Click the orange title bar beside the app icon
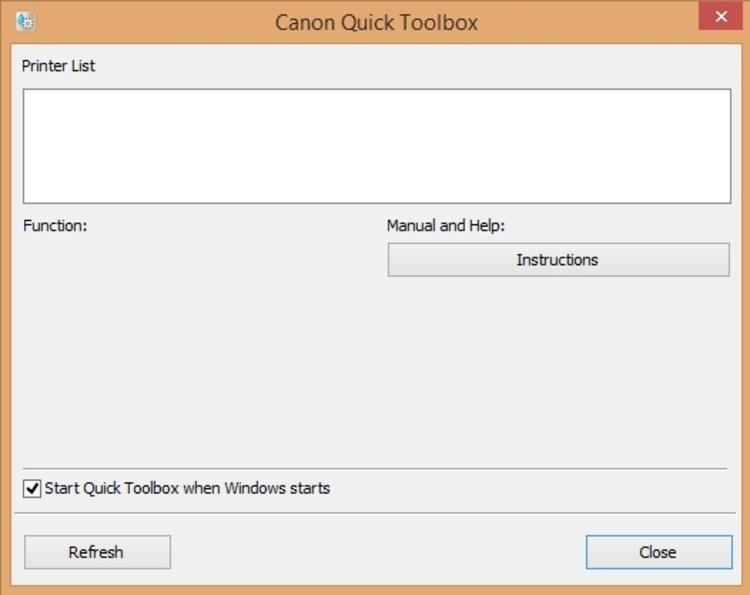 coord(143,22)
